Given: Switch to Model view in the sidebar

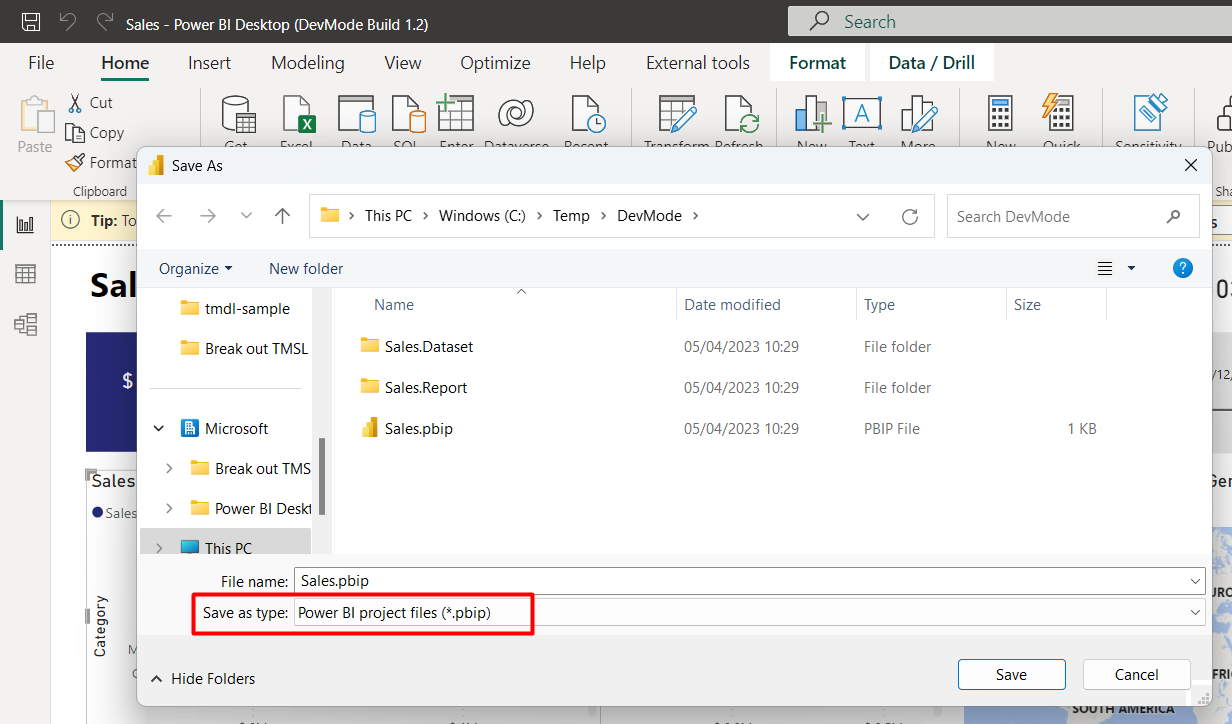Looking at the screenshot, I should [x=25, y=321].
